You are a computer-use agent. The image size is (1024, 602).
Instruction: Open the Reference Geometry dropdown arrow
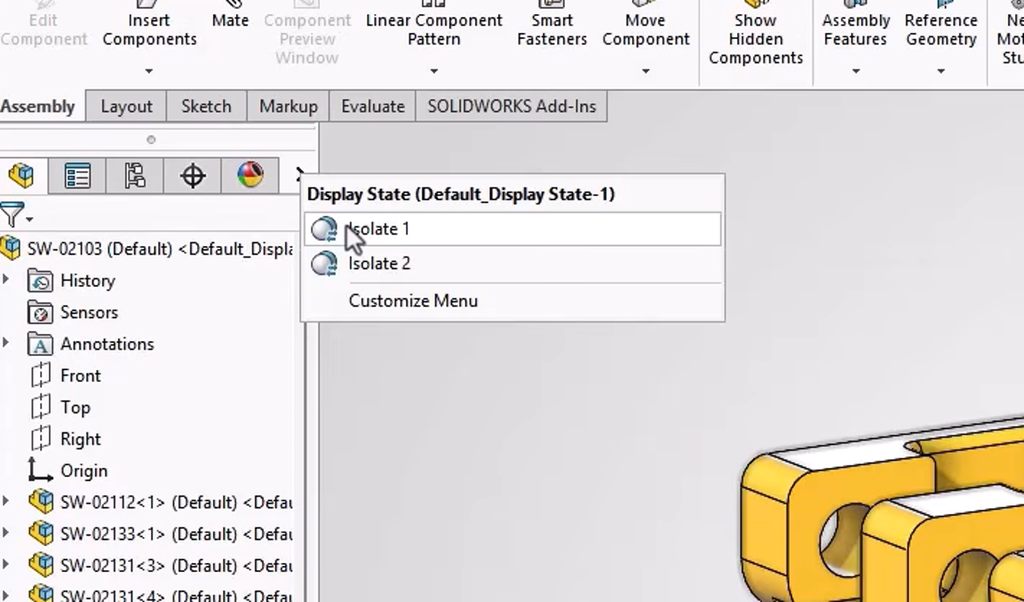[x=940, y=71]
